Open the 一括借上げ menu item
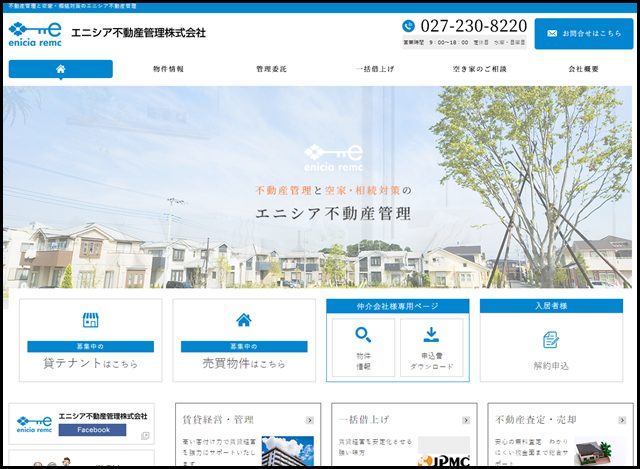The height and width of the screenshot is (469, 640). click(x=375, y=69)
